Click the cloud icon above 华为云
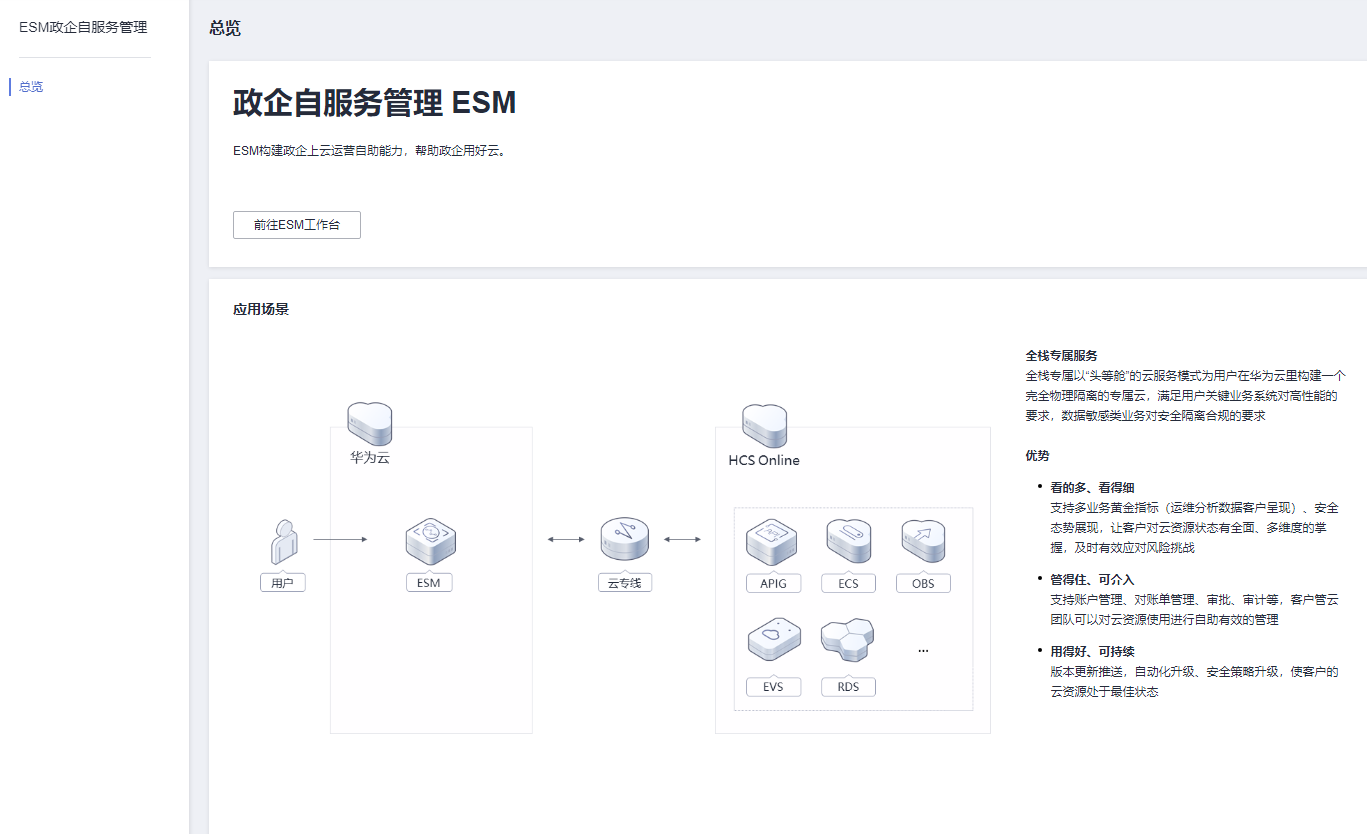This screenshot has height=834, width=1367. 369,424
